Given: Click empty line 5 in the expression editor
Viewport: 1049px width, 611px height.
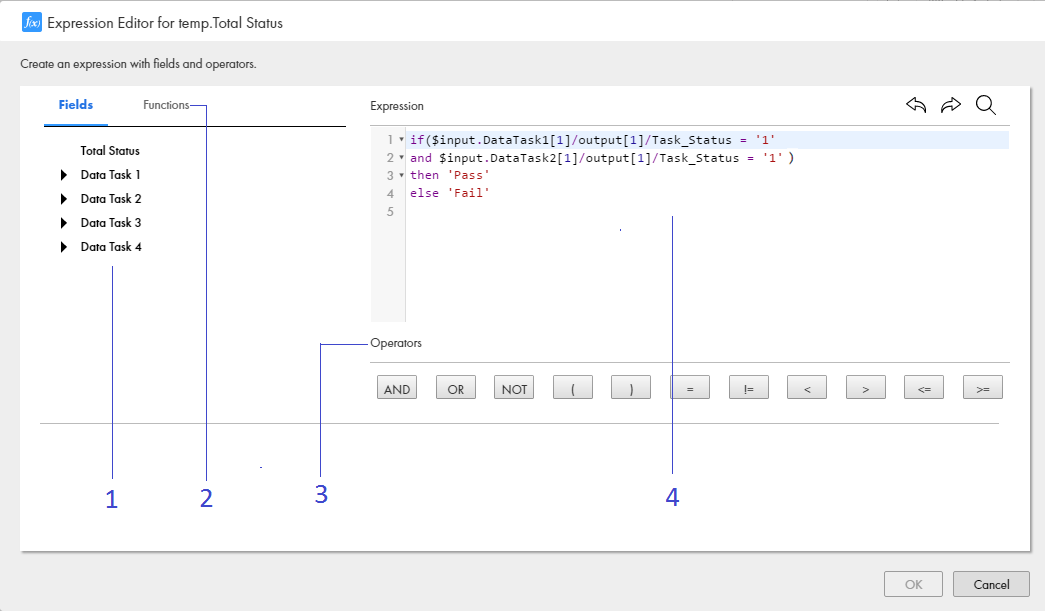Looking at the screenshot, I should (707, 211).
